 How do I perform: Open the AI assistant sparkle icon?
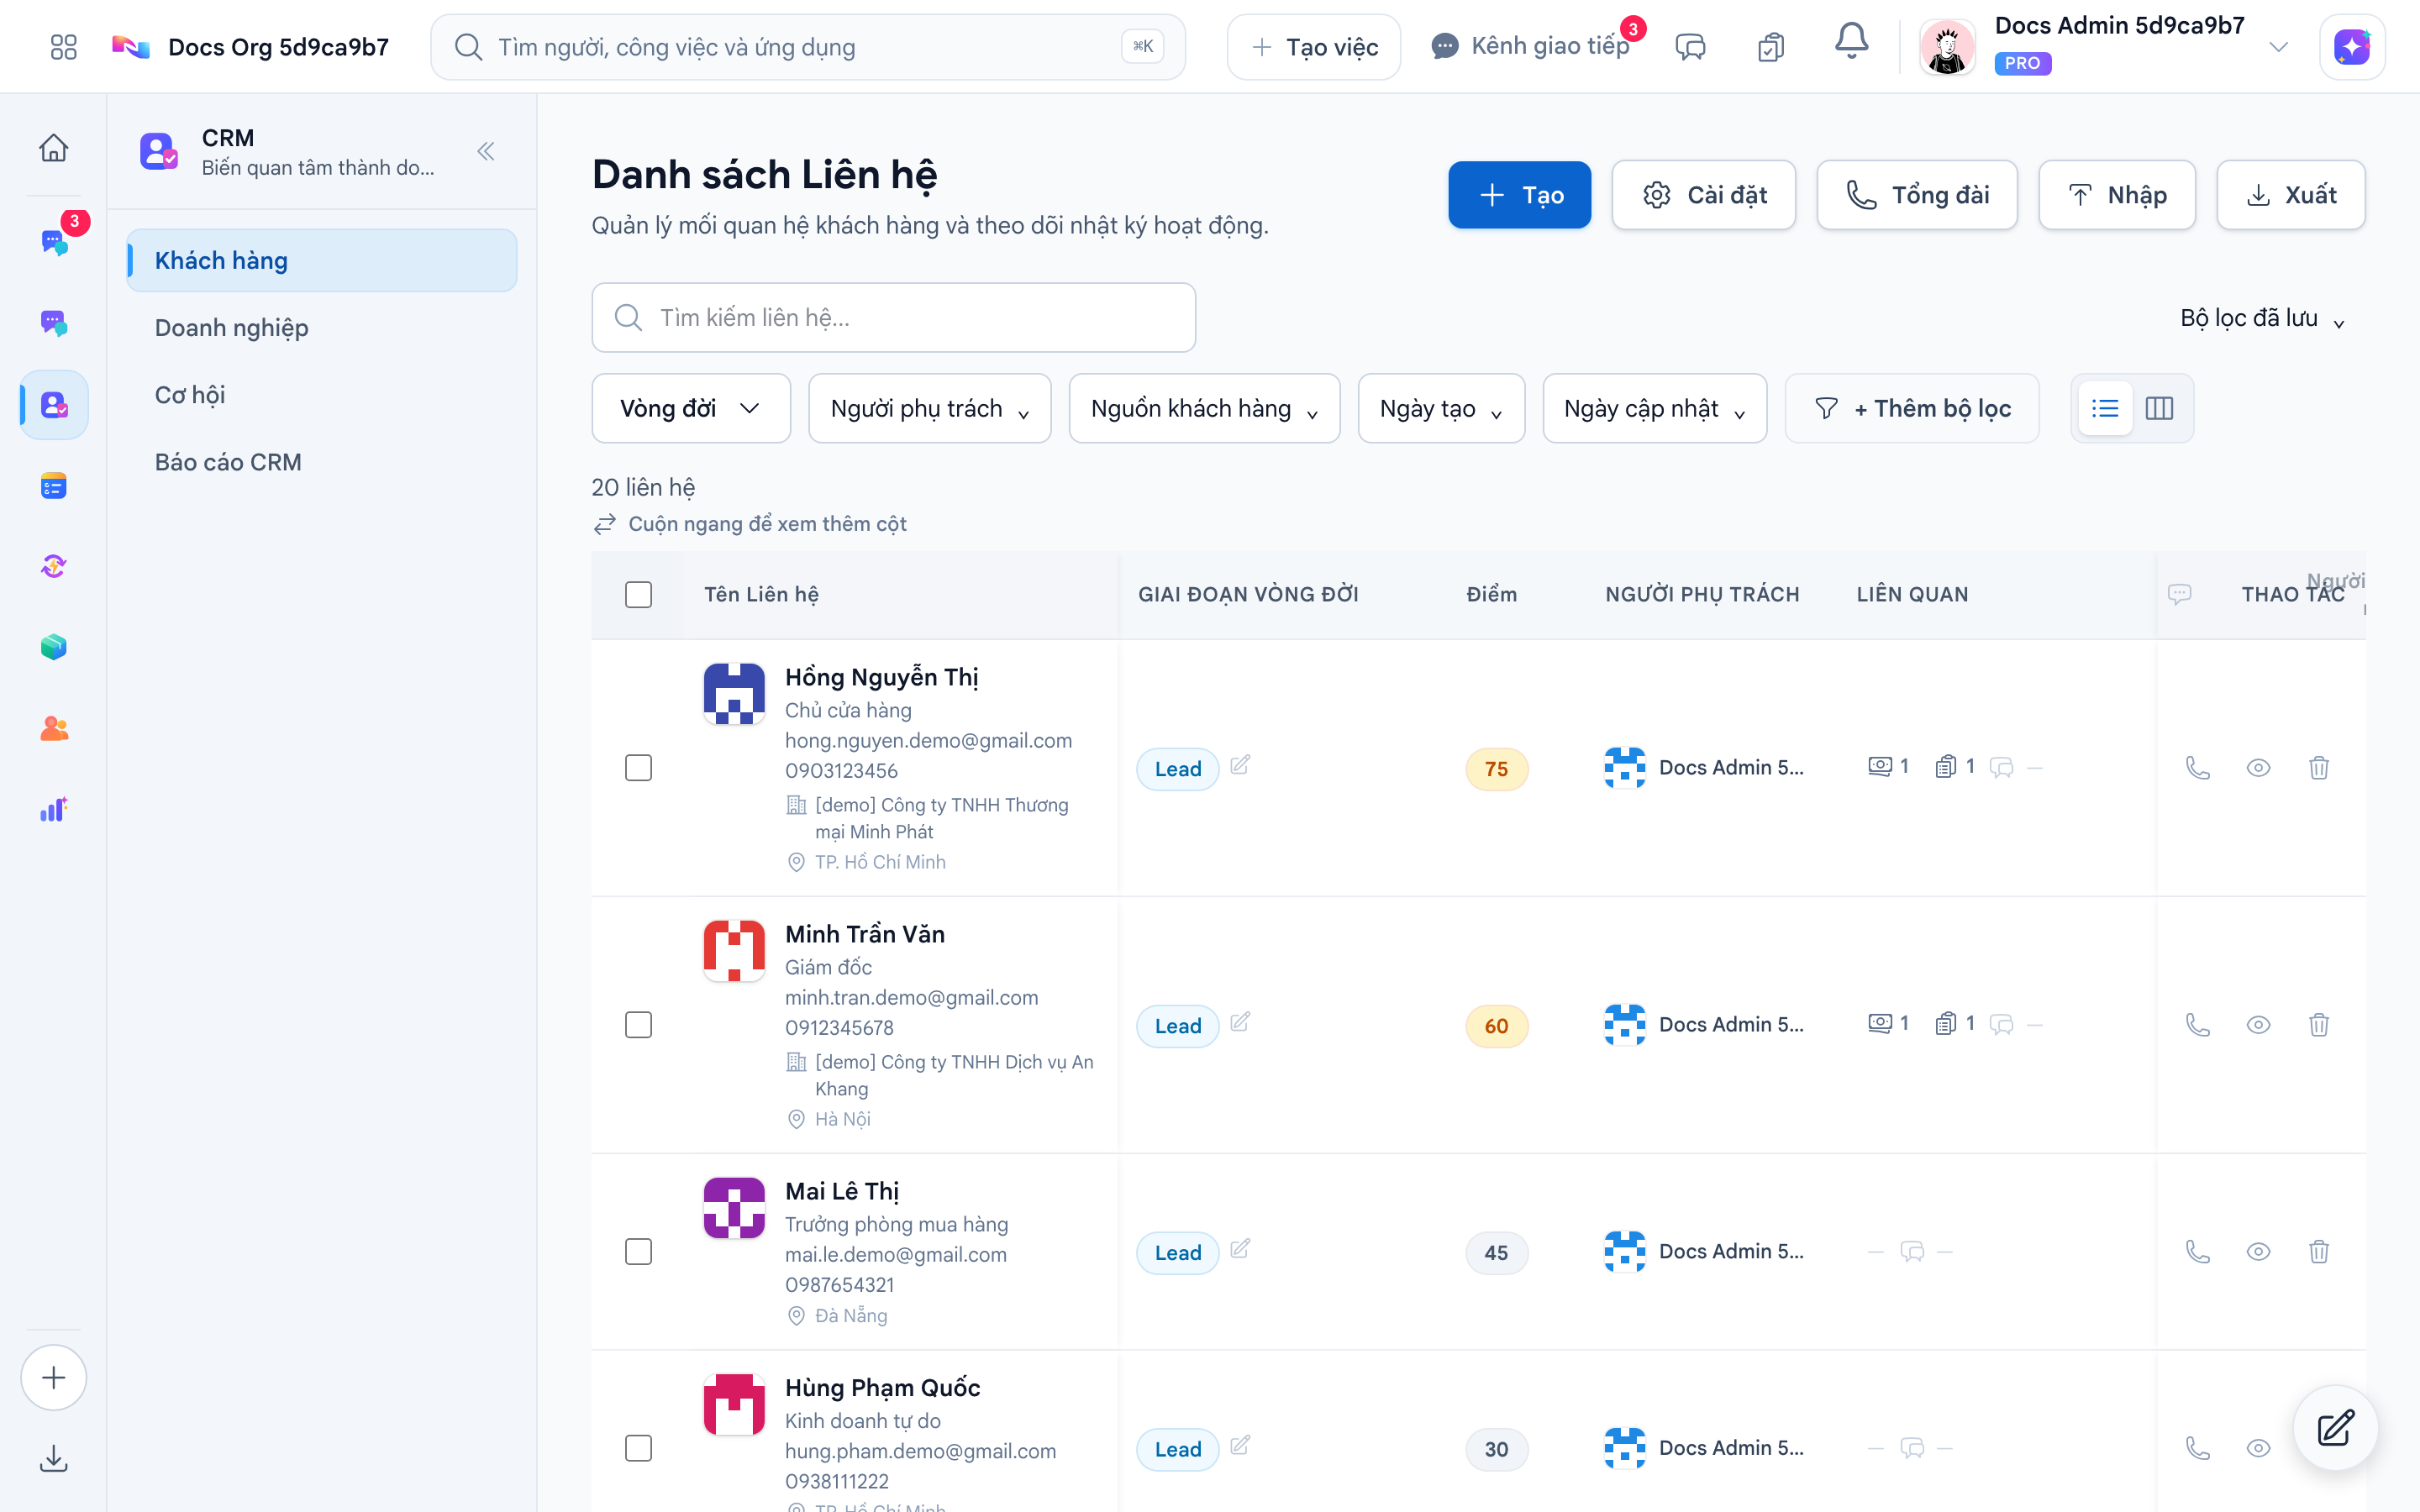[x=2352, y=47]
